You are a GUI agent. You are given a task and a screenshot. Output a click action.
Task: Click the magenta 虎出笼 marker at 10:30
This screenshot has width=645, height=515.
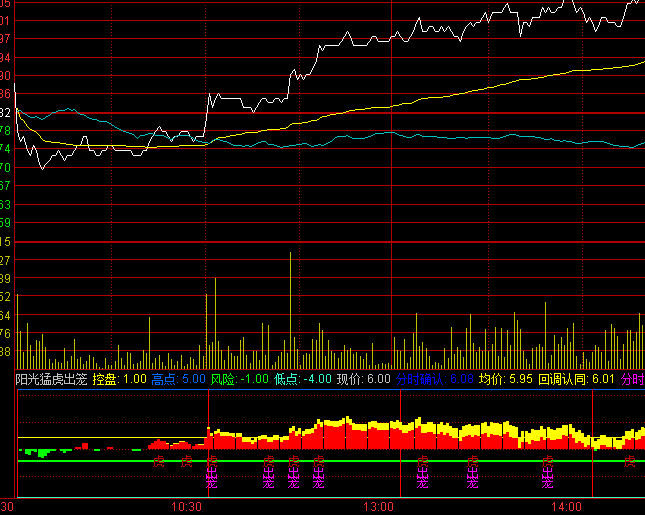(x=211, y=471)
